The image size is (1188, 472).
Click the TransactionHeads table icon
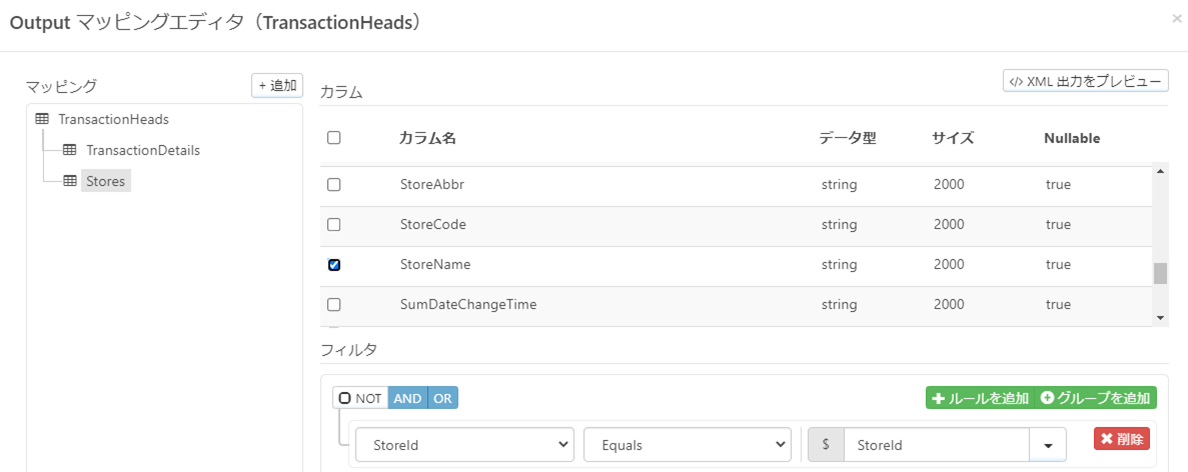42,119
